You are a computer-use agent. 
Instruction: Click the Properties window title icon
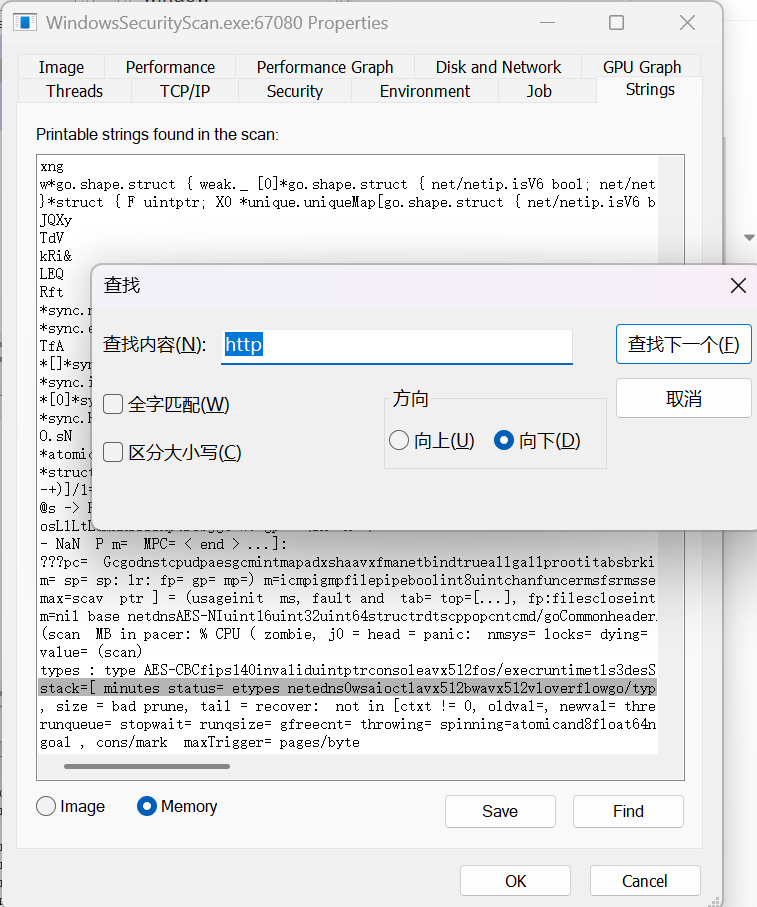click(25, 23)
